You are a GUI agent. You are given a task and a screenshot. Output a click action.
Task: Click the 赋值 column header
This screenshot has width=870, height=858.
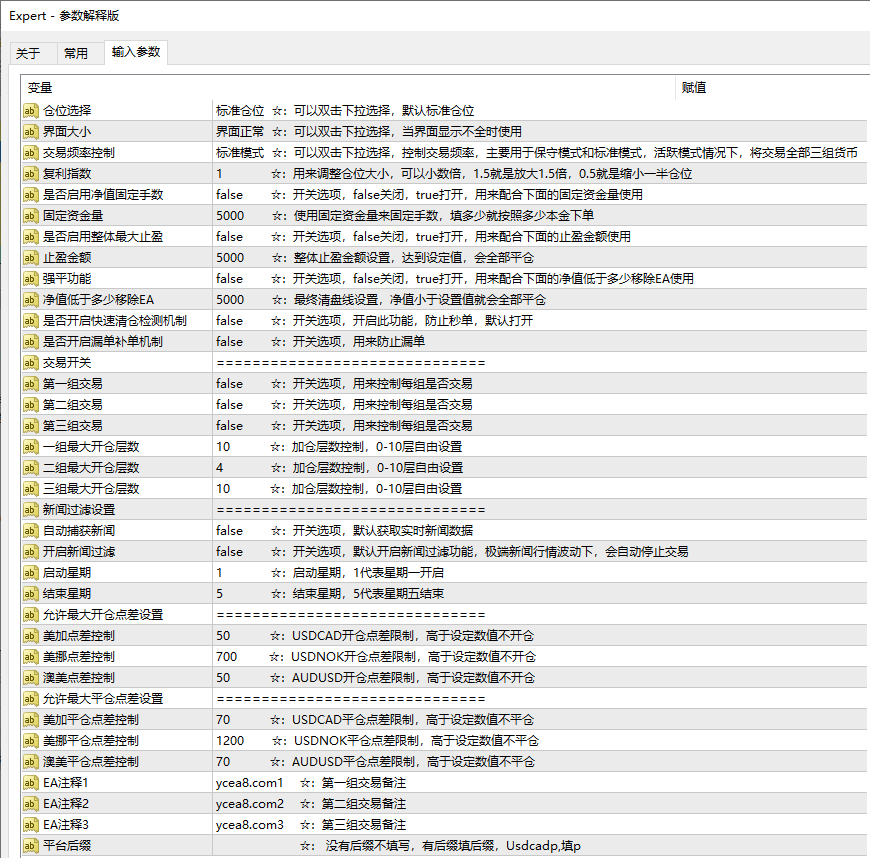(694, 88)
